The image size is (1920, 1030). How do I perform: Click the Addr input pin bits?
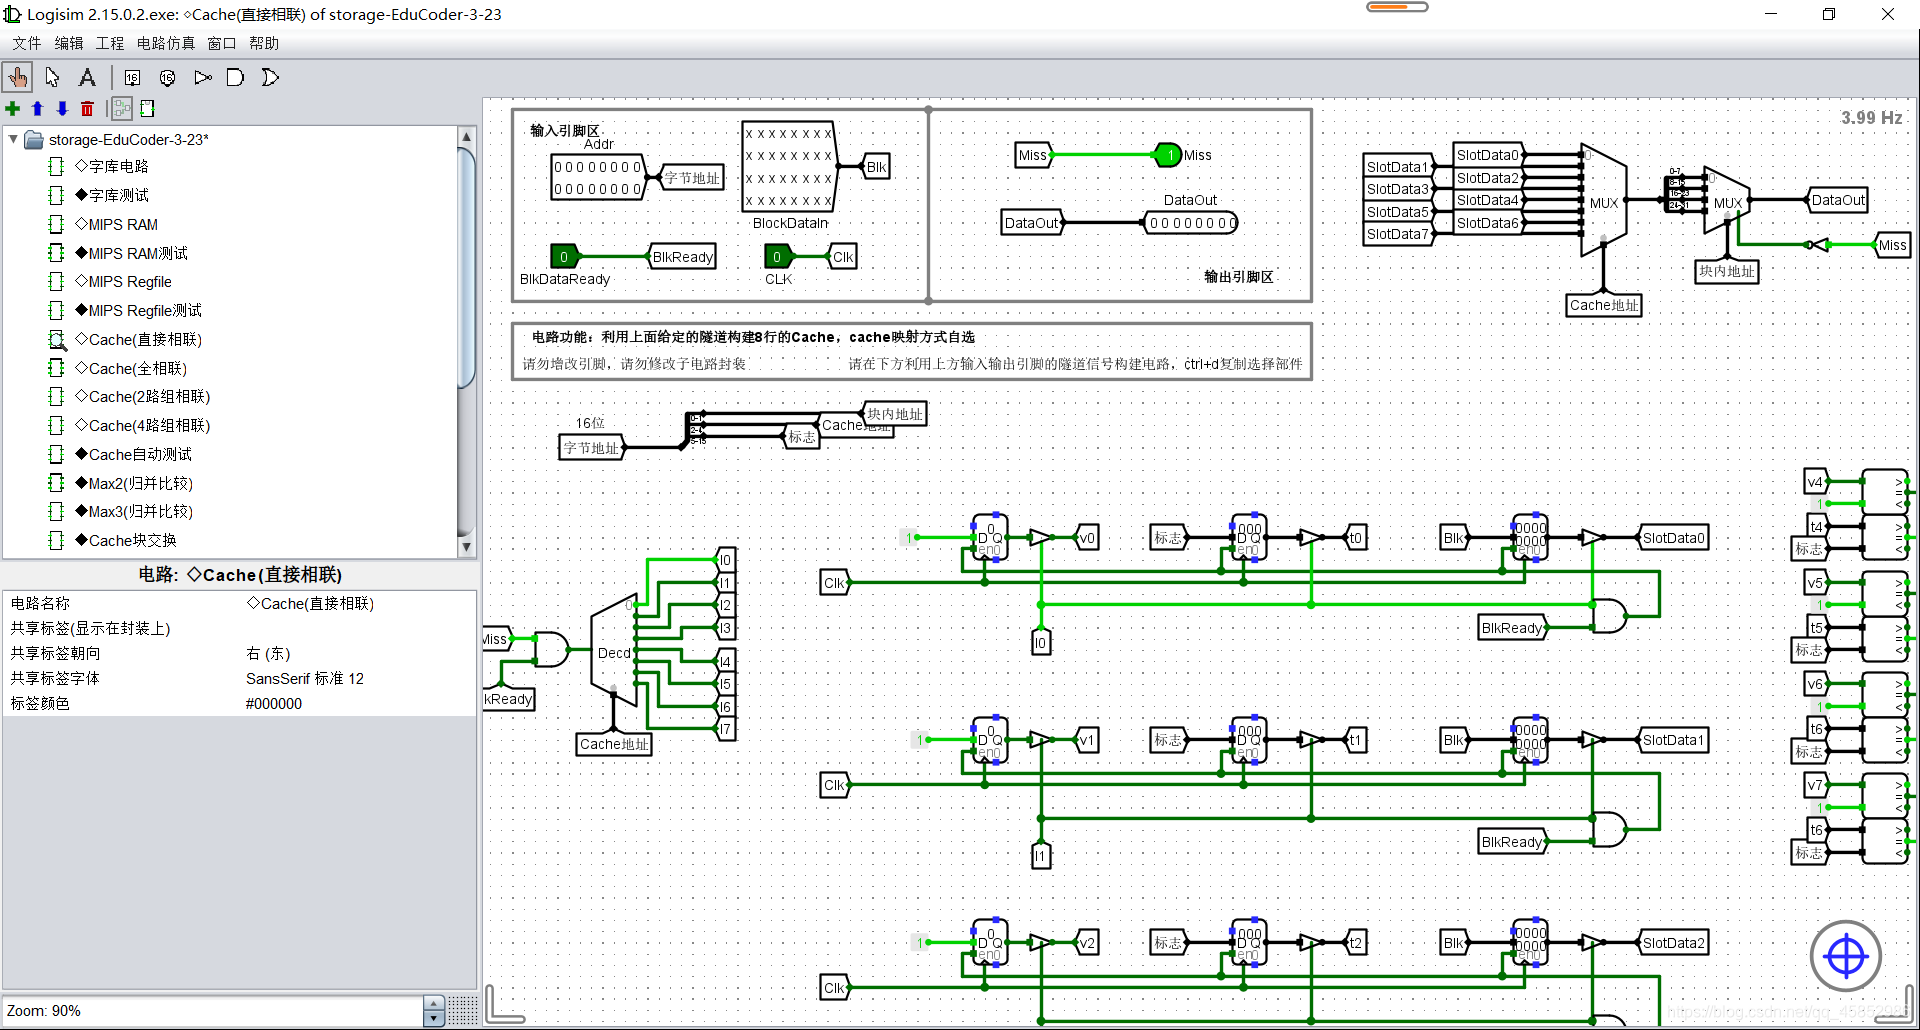tap(598, 177)
